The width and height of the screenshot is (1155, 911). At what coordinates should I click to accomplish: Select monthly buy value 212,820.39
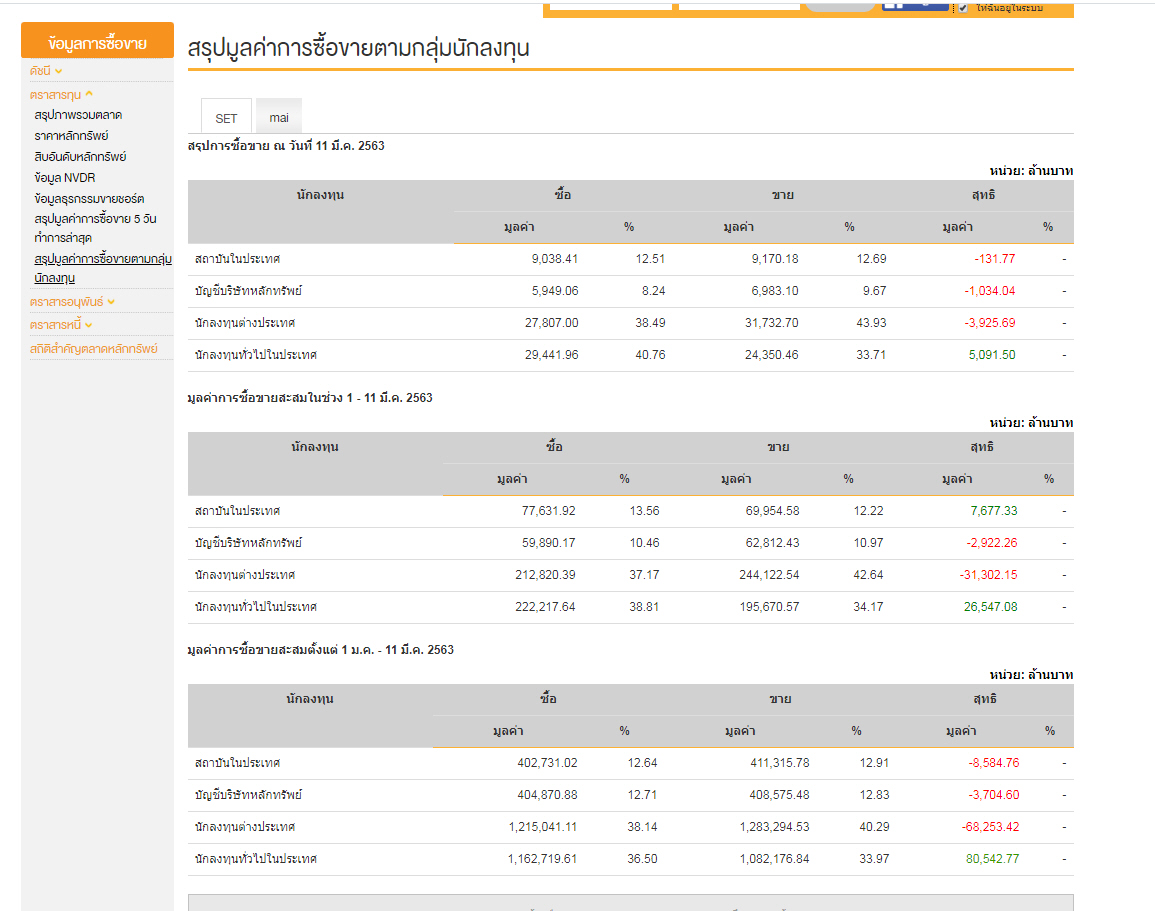point(545,575)
